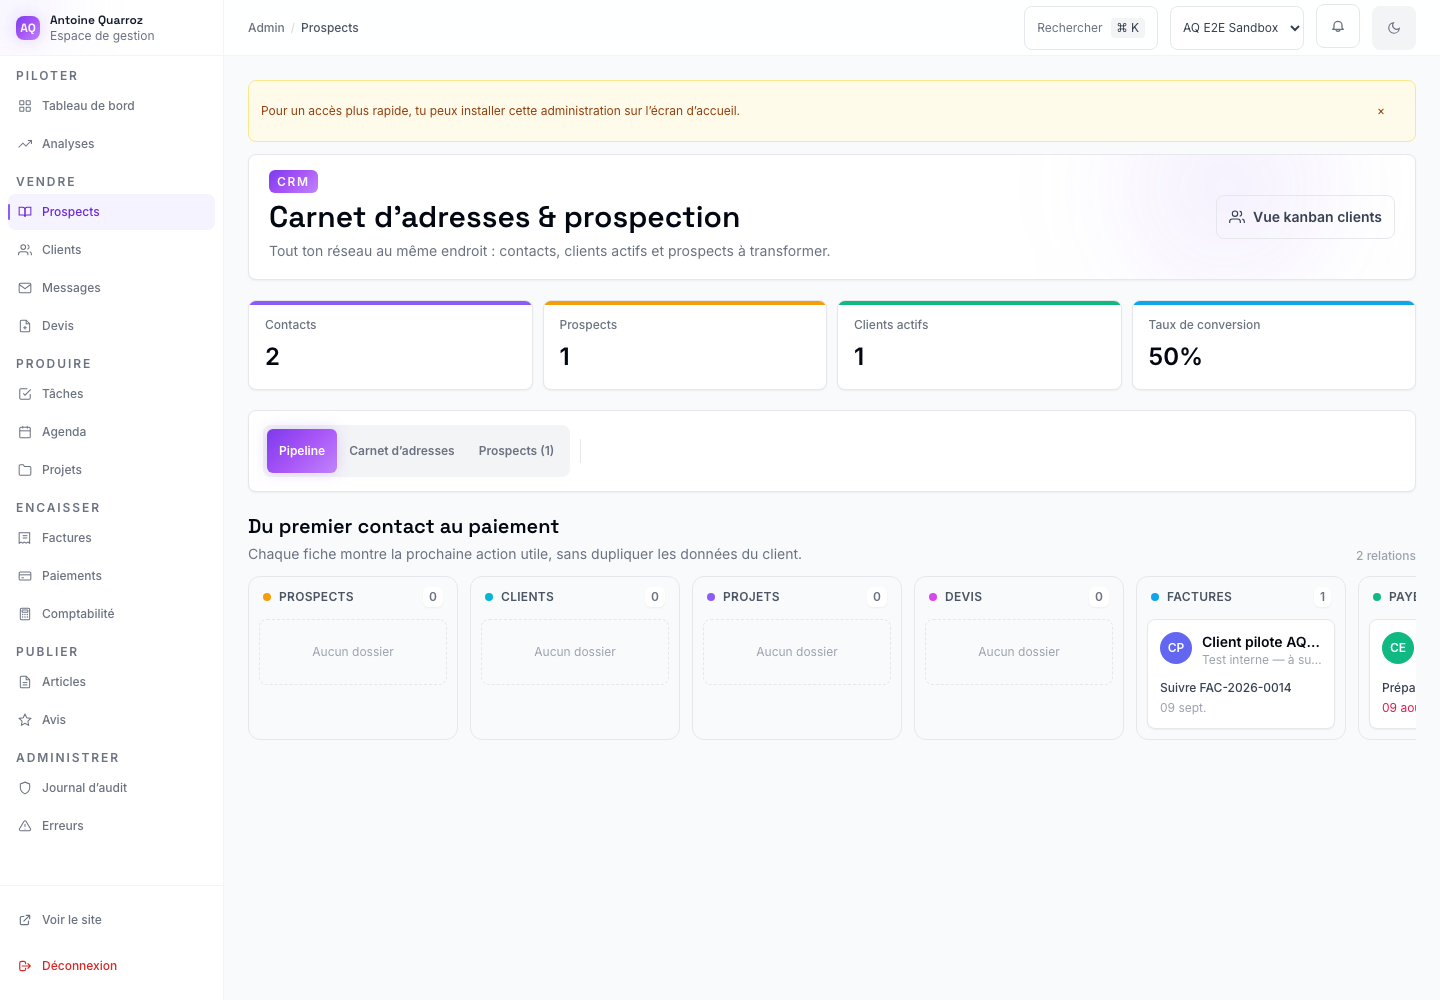Open Messages in sidebar
1440x1000 pixels.
(111, 288)
